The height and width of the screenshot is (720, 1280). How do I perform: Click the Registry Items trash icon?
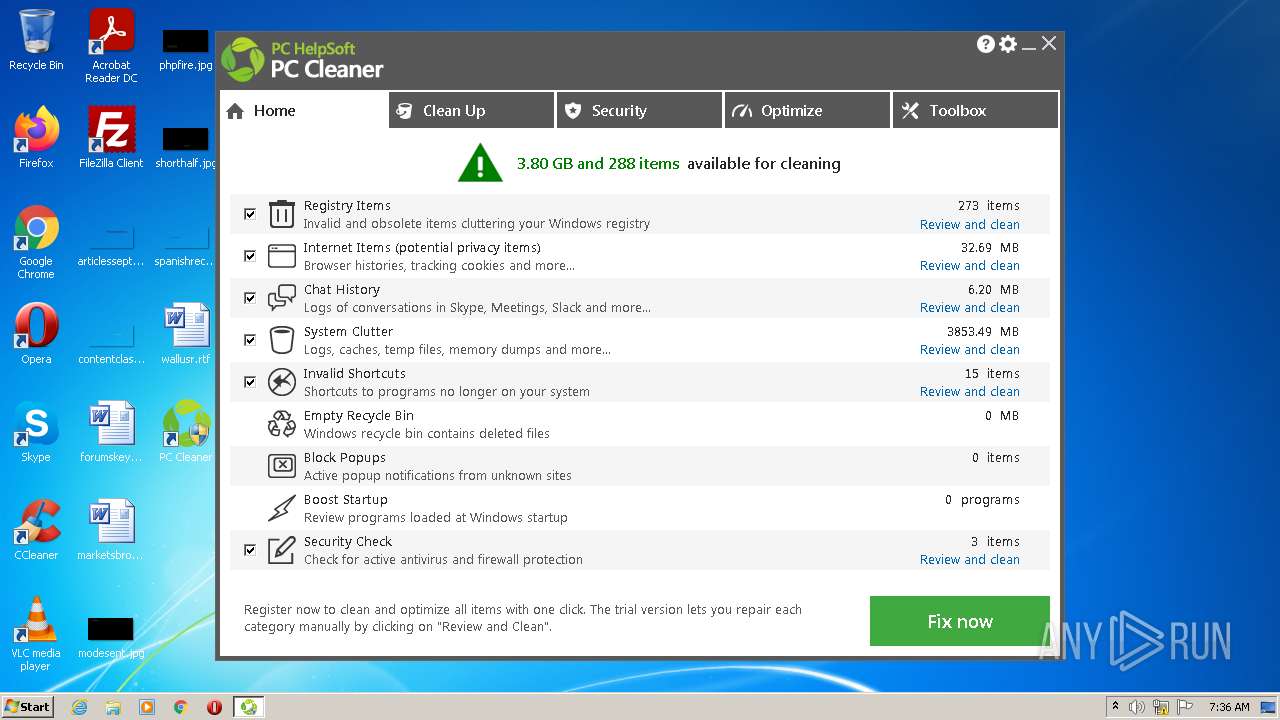(x=282, y=214)
